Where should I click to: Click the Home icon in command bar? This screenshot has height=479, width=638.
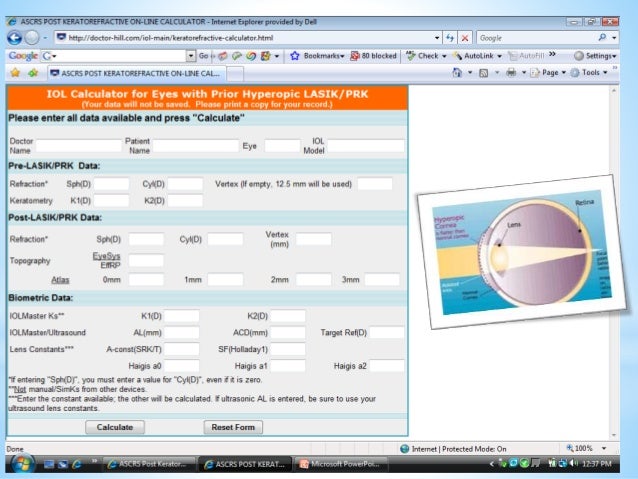(457, 73)
